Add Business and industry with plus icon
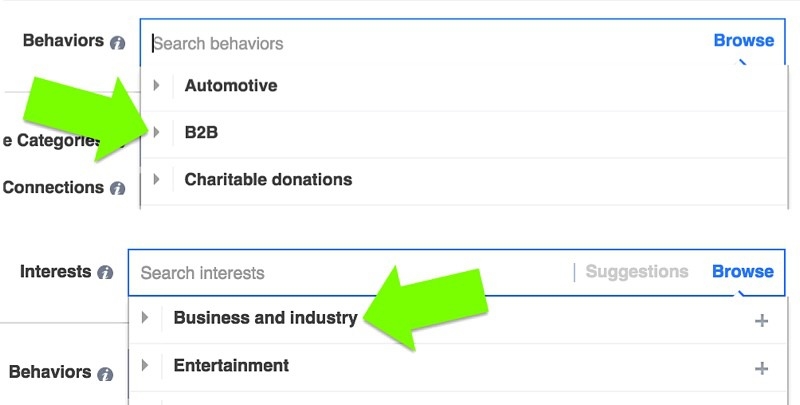This screenshot has width=800, height=405. click(761, 320)
